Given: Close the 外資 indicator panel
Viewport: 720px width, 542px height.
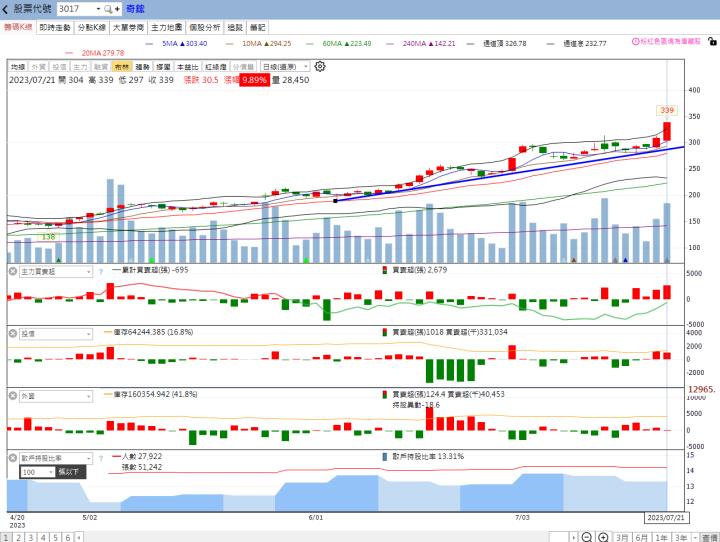Looking at the screenshot, I should point(13,395).
